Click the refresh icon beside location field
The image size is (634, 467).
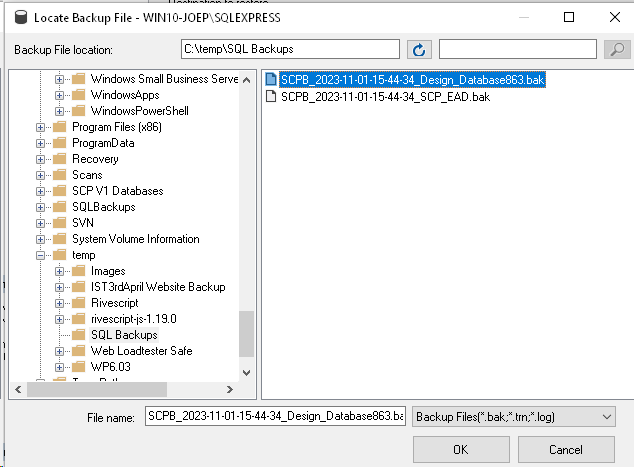(x=419, y=50)
